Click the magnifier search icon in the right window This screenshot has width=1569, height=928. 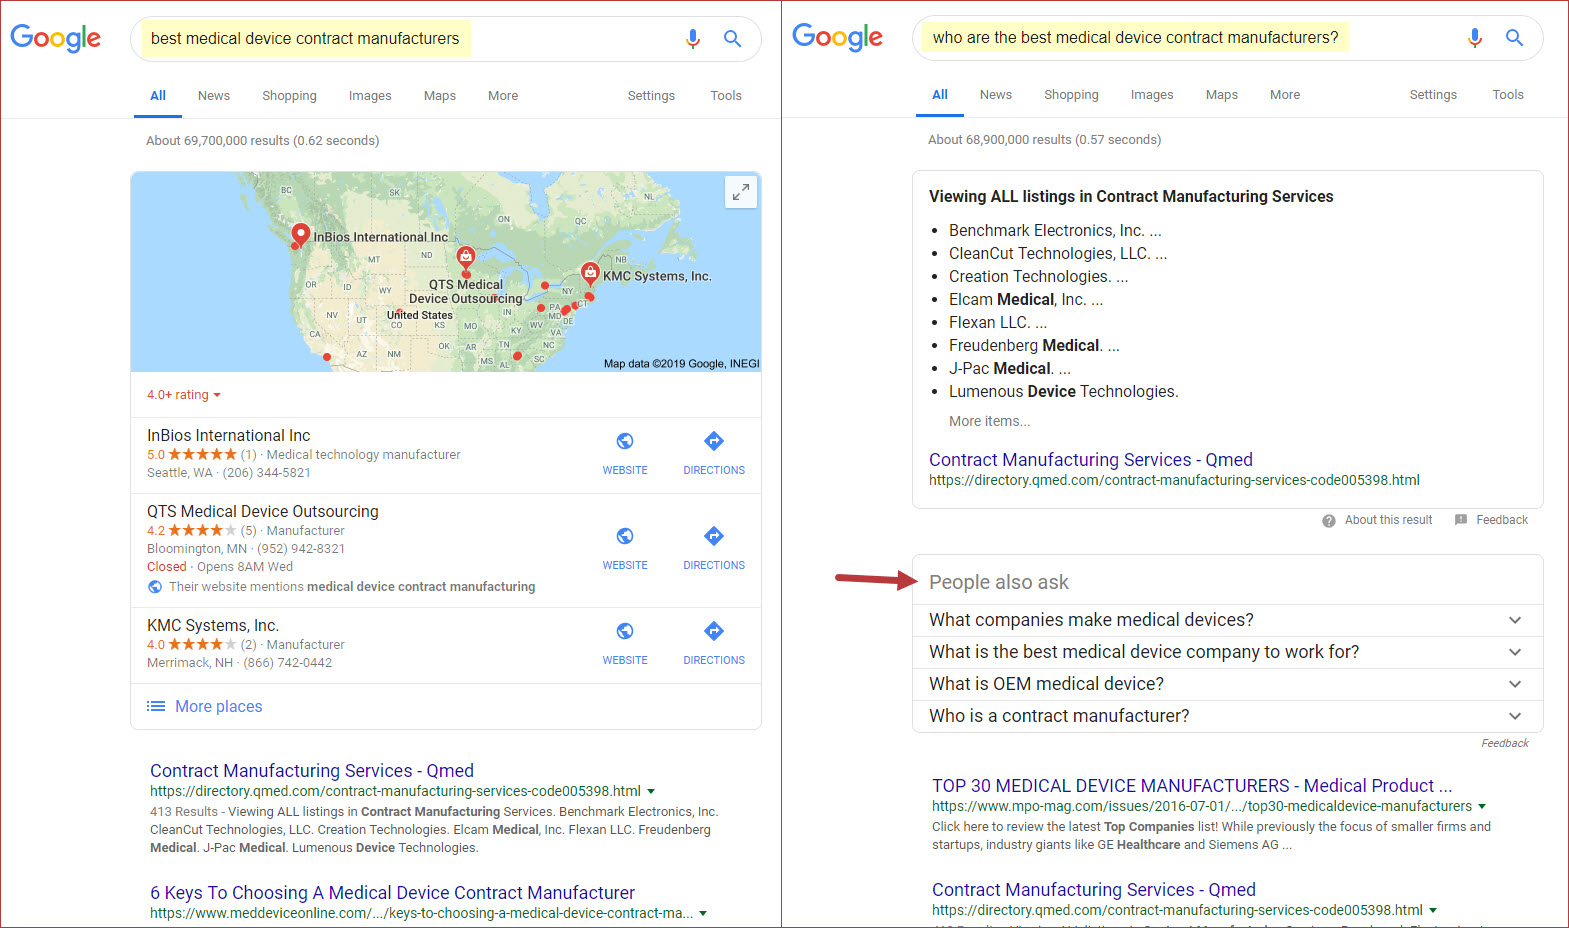(x=1515, y=38)
